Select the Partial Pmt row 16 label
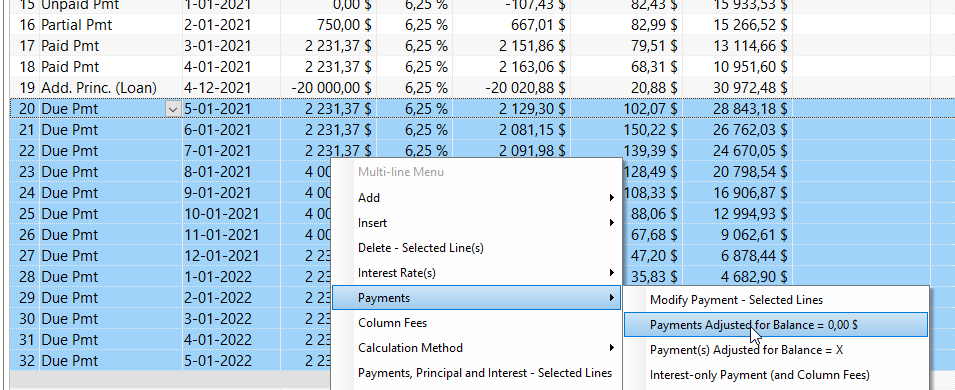The width and height of the screenshot is (955, 390). (x=77, y=26)
